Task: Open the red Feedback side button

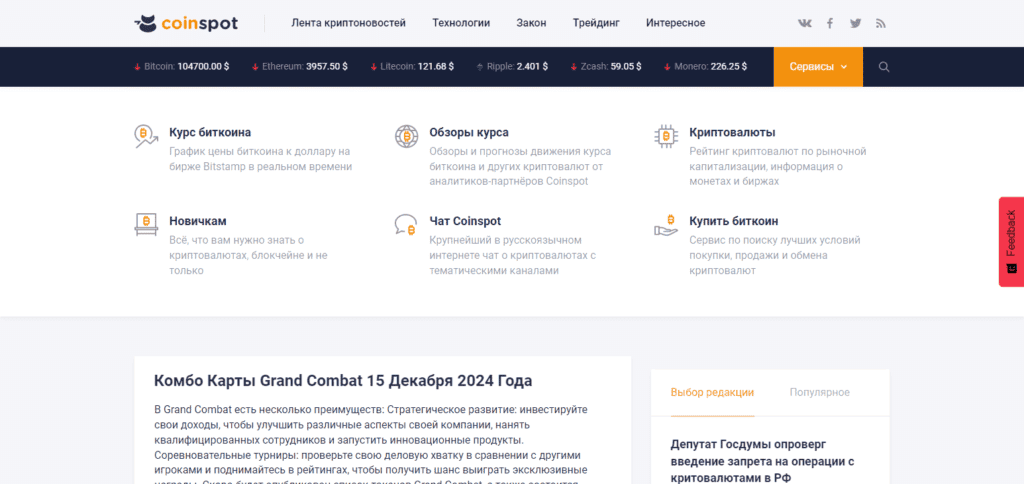Action: (1011, 242)
